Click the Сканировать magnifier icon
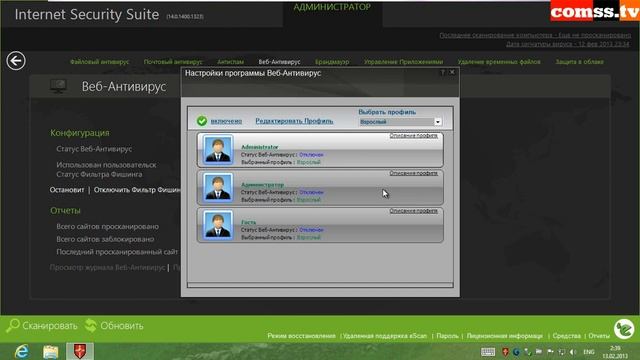 click(13, 326)
